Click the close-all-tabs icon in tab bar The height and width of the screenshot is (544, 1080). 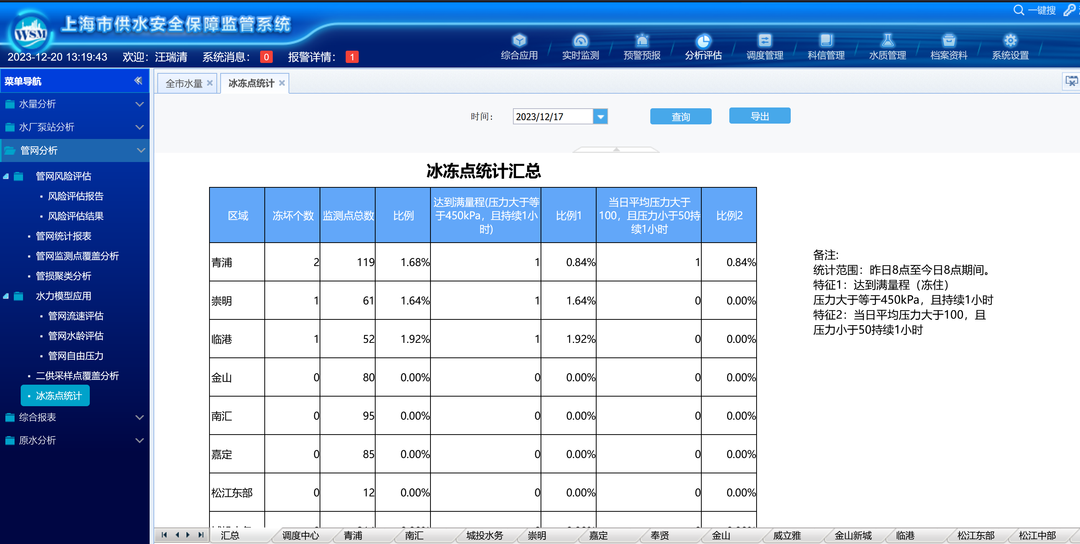[1072, 81]
